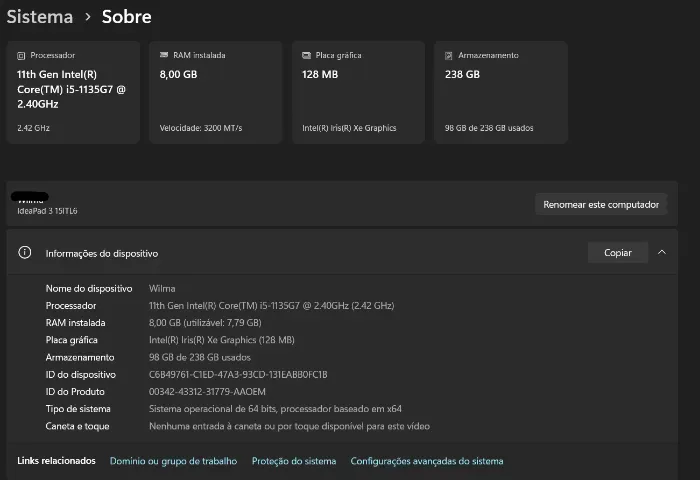
Task: Click 98 GB de 238 GB usados in the storage card
Action: click(489, 128)
